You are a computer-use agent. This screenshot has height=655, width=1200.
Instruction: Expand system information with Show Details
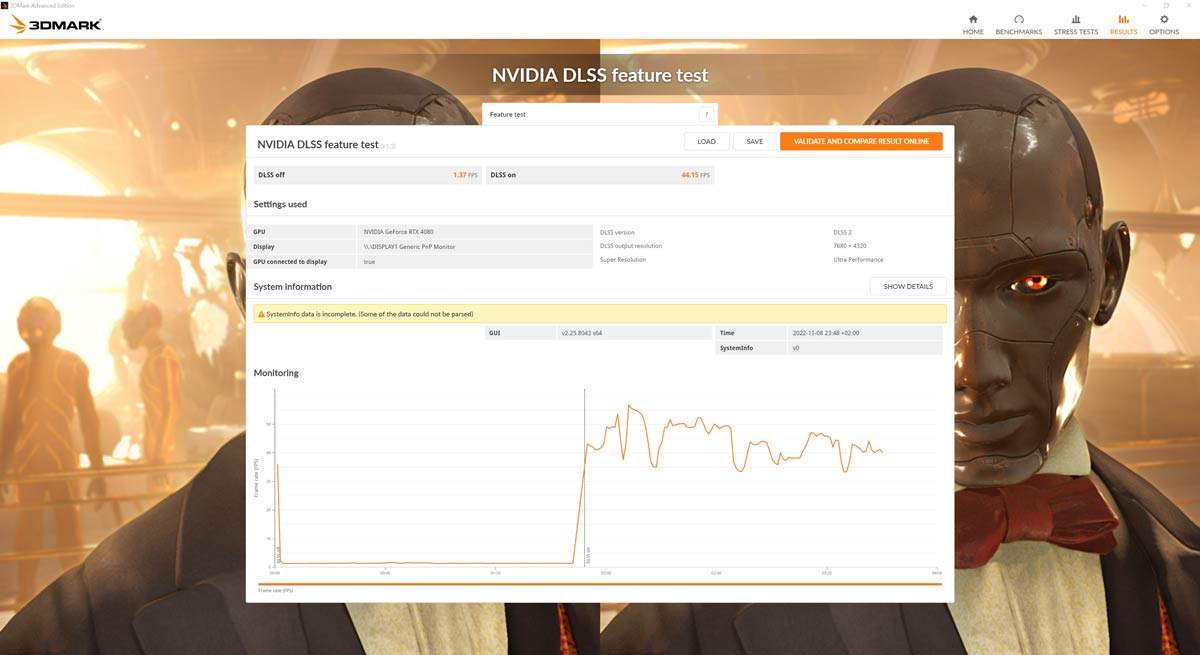907,287
